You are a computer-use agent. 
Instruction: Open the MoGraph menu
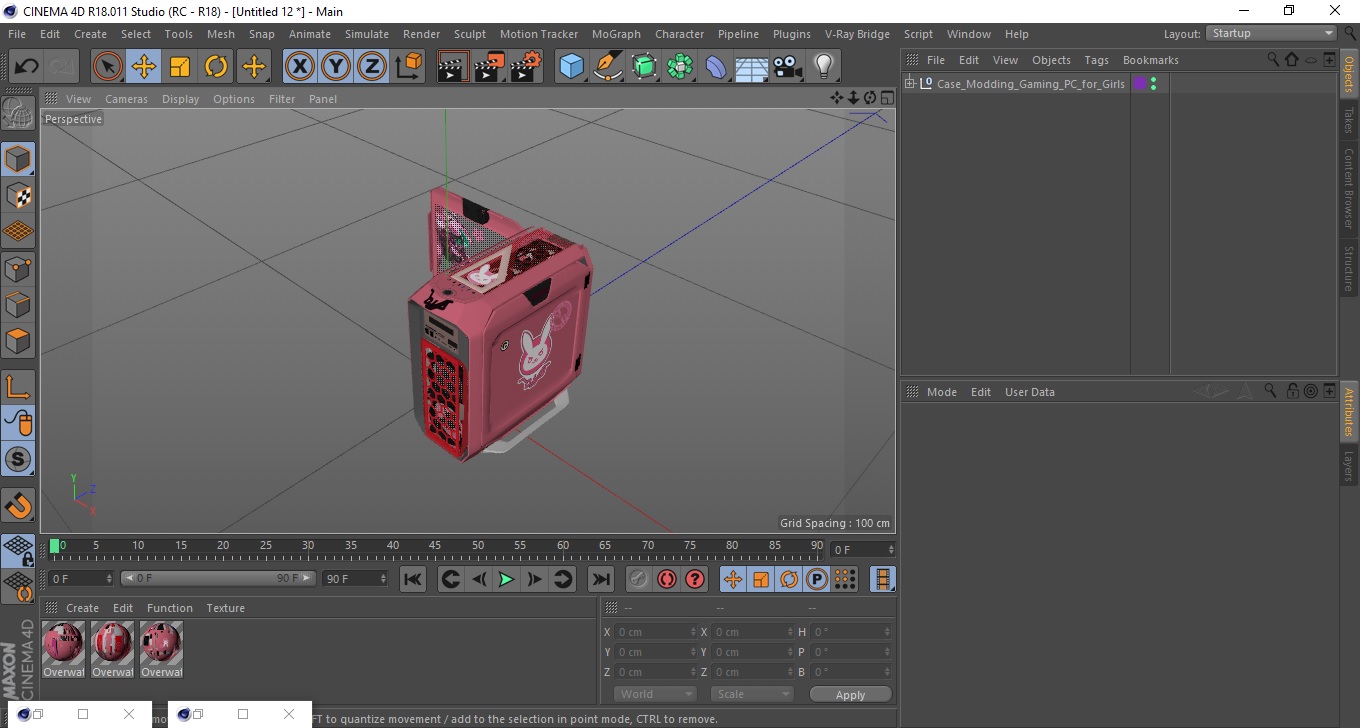tap(616, 34)
